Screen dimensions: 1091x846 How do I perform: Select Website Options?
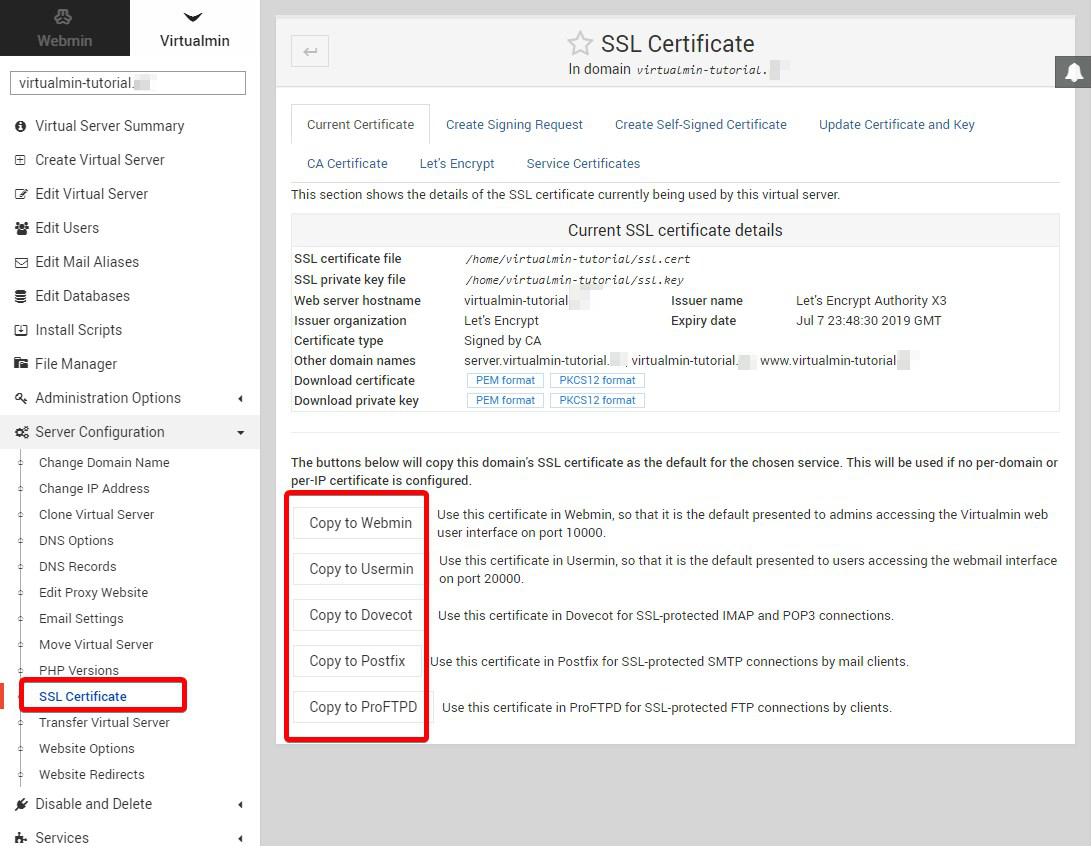coord(87,749)
